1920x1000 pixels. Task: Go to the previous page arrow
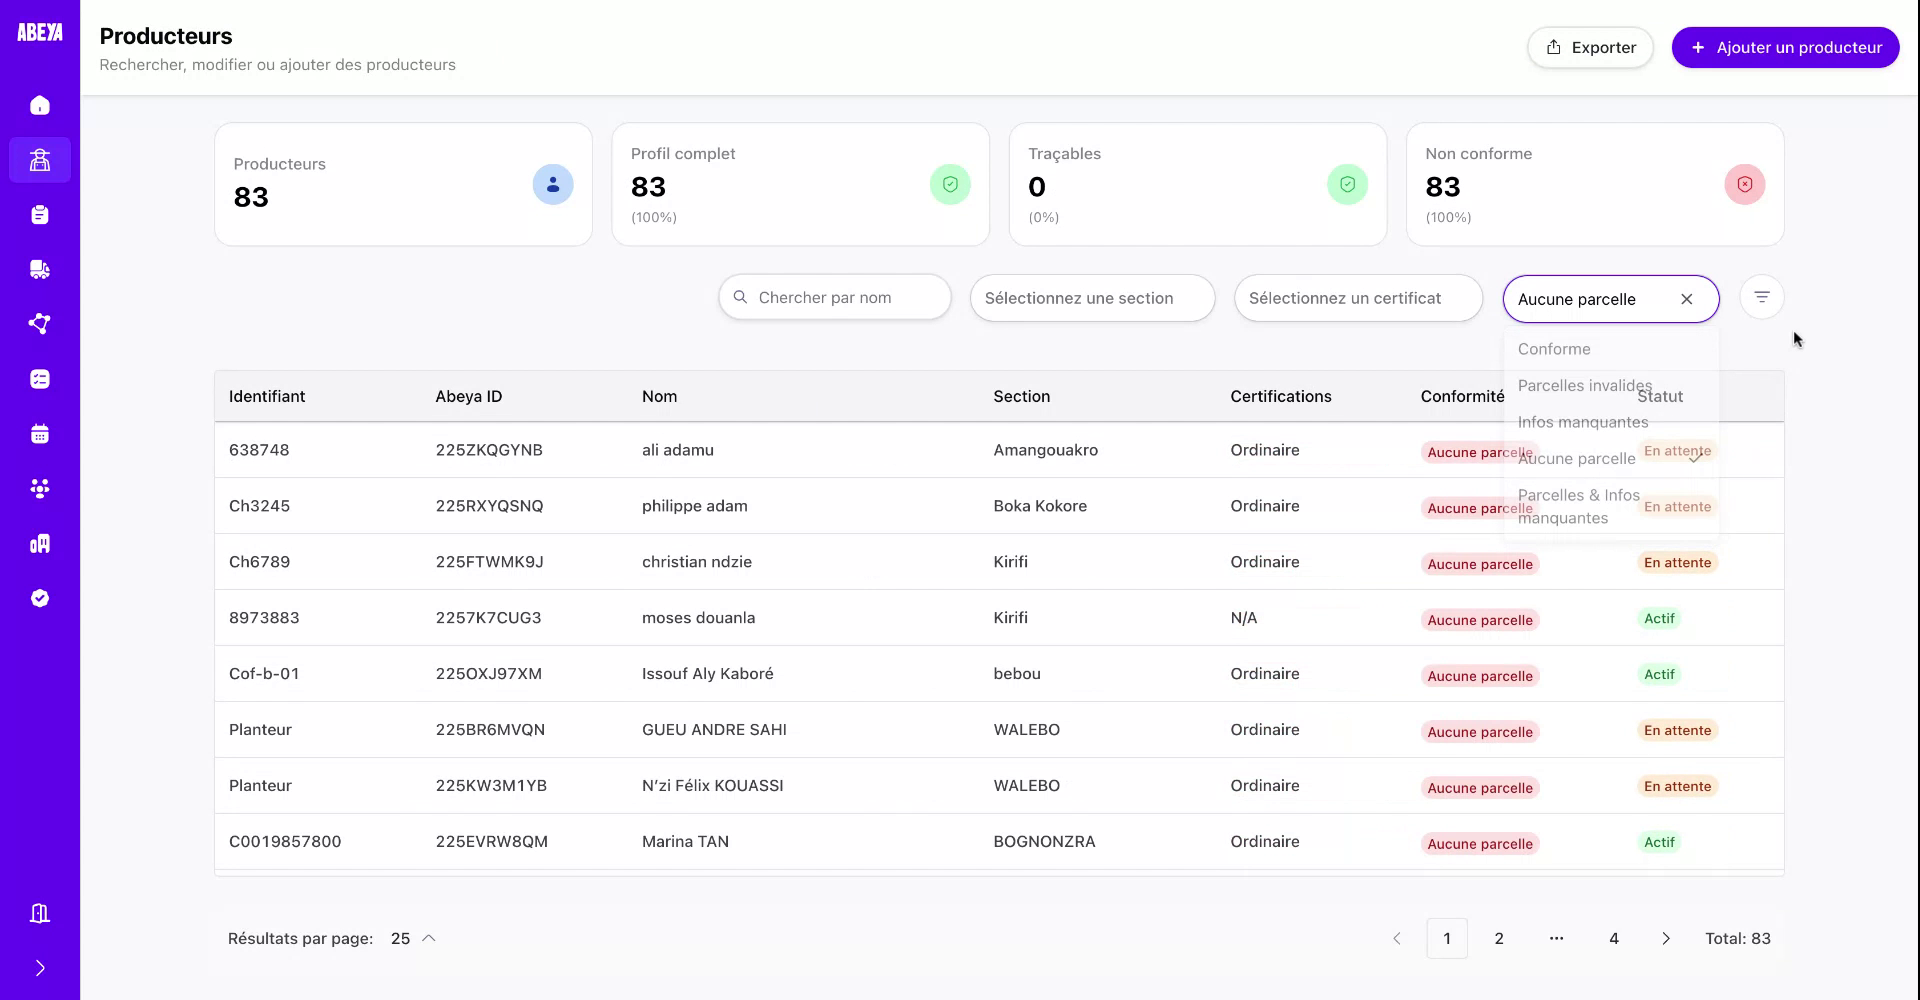1397,939
